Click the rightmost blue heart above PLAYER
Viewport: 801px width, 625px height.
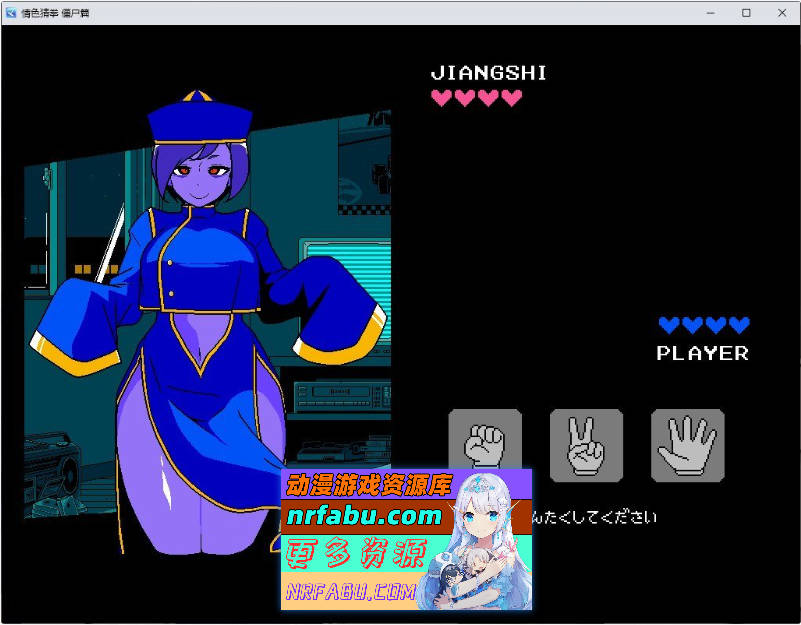(x=739, y=325)
